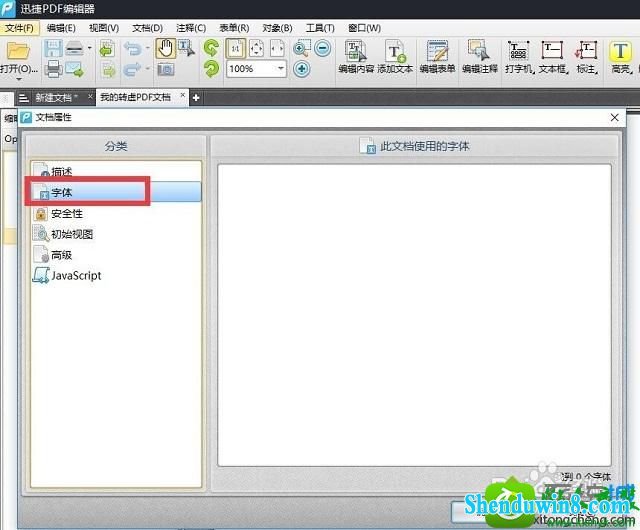The width and height of the screenshot is (640, 530).
Task: Click the fit width icon
Action: (x=277, y=49)
